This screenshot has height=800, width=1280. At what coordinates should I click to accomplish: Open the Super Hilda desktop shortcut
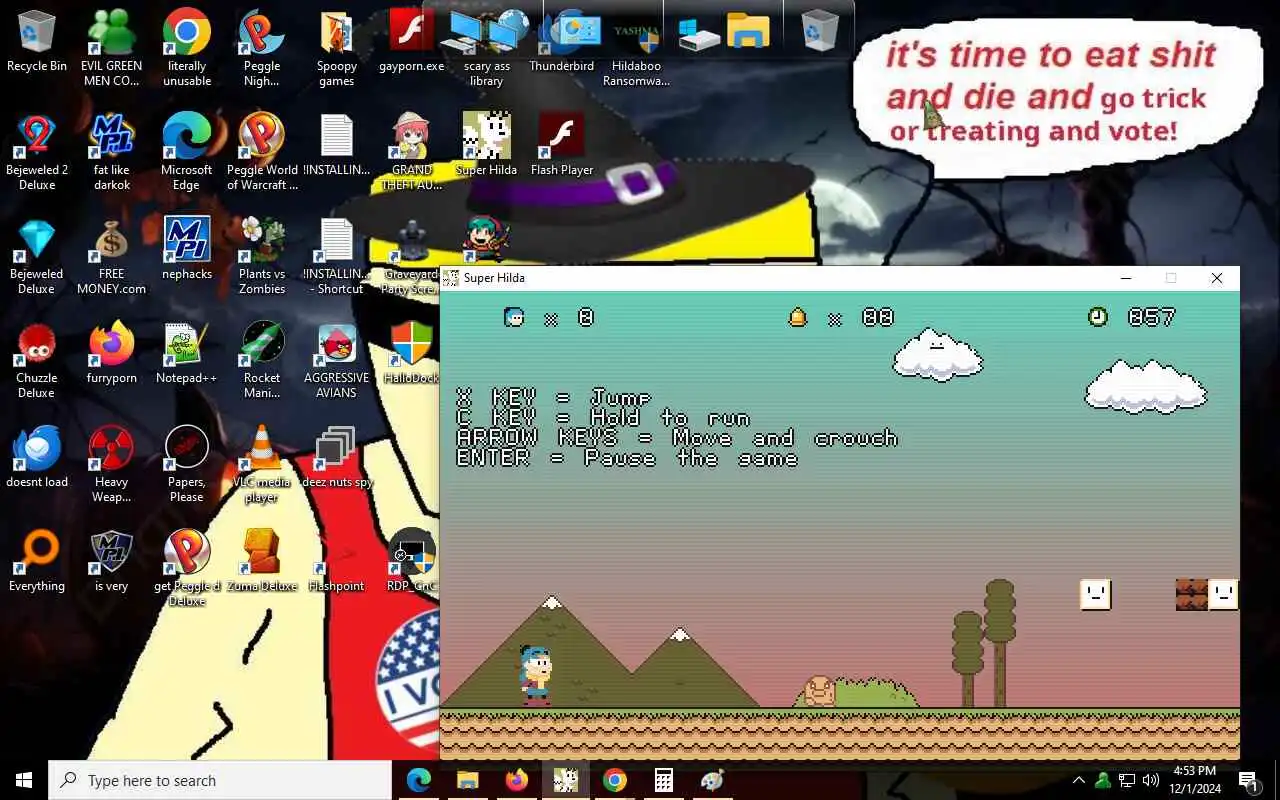[487, 145]
